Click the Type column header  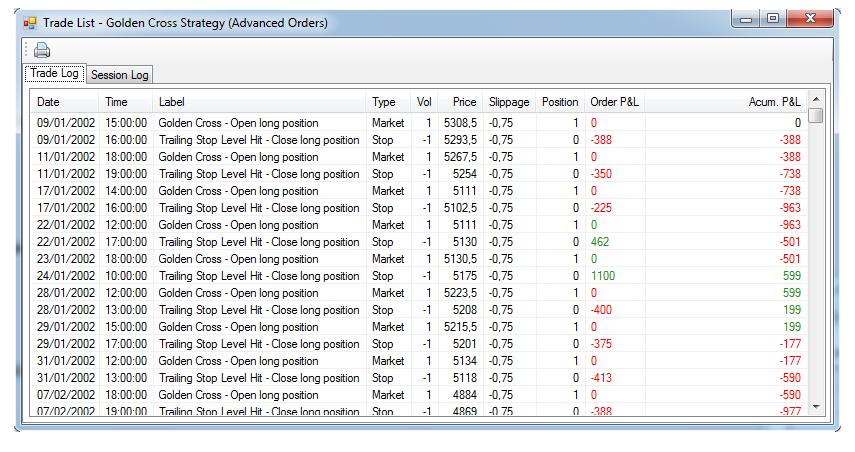tap(383, 102)
